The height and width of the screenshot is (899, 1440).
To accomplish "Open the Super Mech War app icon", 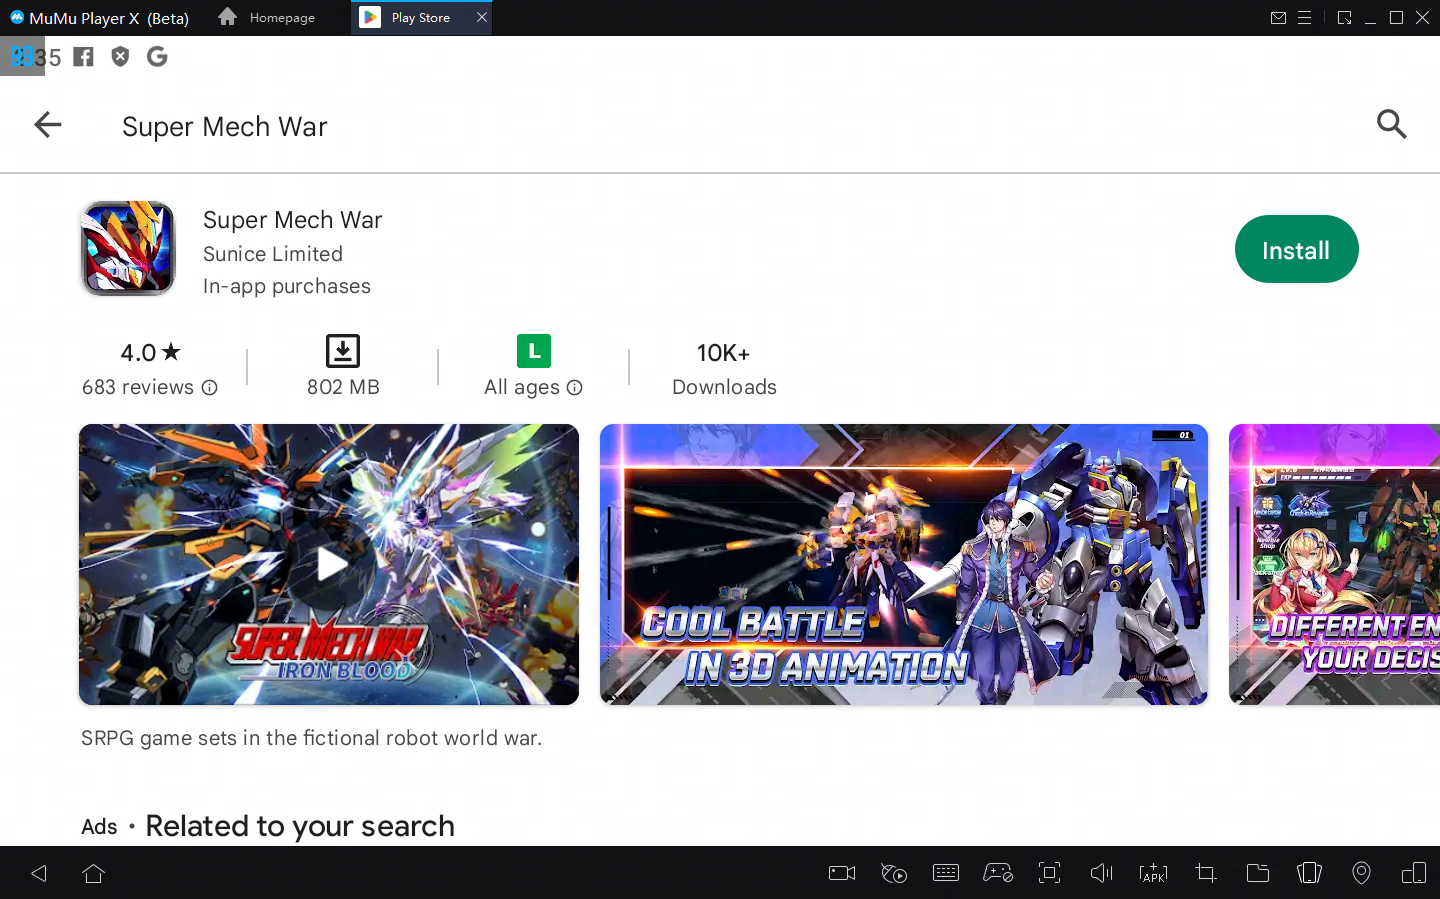I will coord(128,249).
